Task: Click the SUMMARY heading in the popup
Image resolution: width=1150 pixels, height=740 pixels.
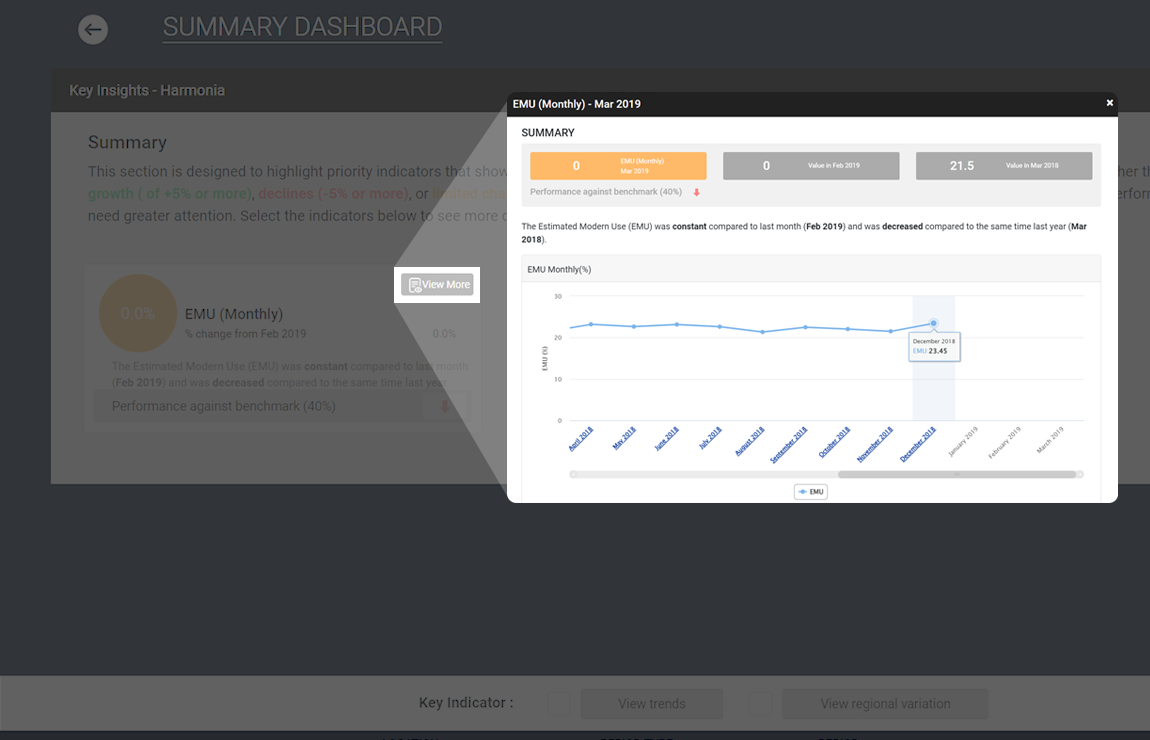Action: tap(548, 133)
